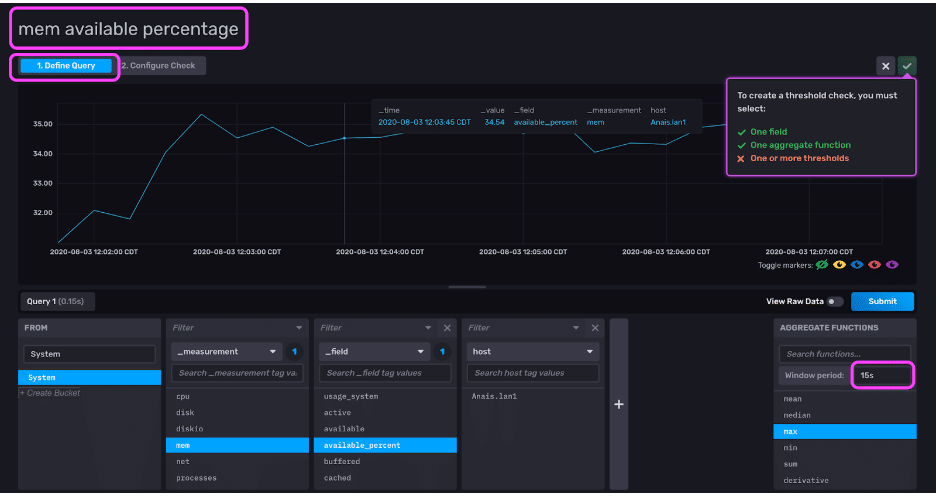
Task: Choose the median aggregate function
Action: 845,415
